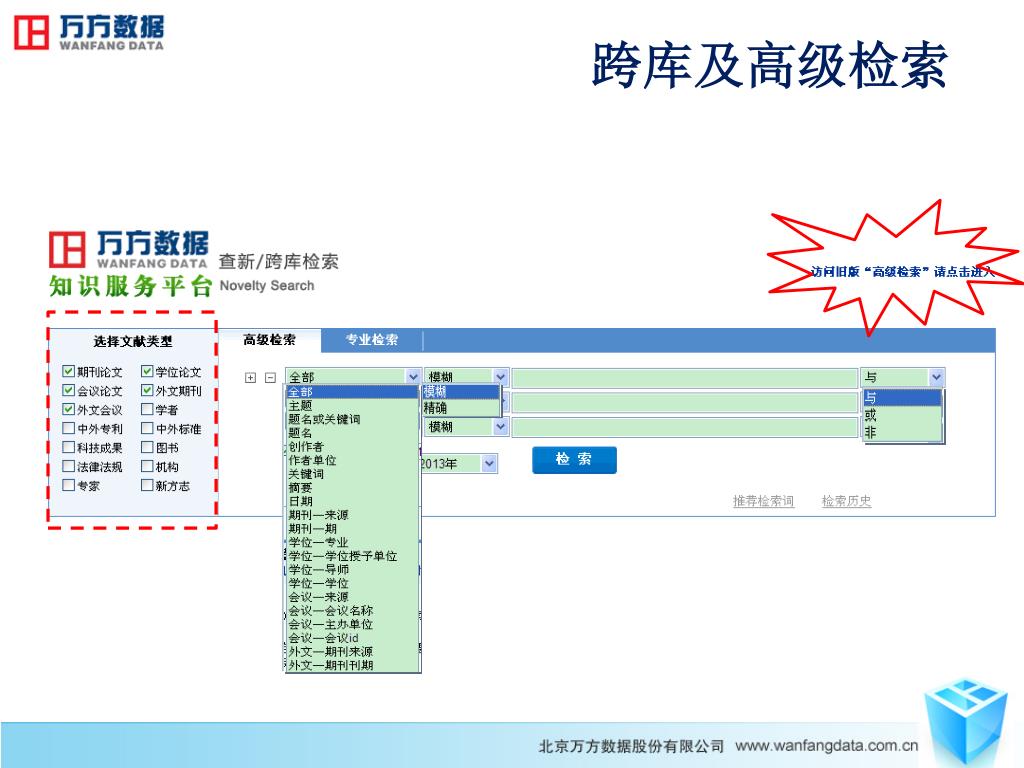Click the Wanfang Data logo above 知识服务平台
This screenshot has height=768, width=1024.
[129, 249]
